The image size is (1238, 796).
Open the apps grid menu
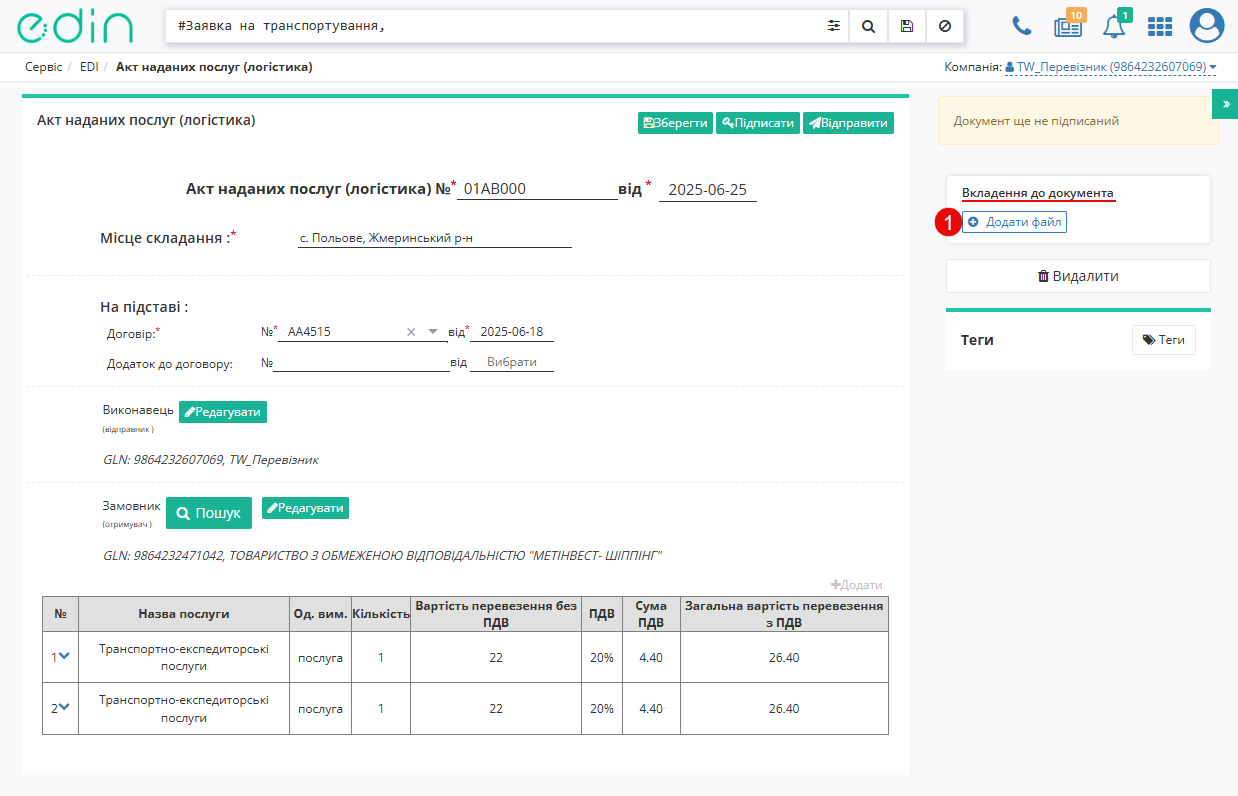(x=1160, y=27)
